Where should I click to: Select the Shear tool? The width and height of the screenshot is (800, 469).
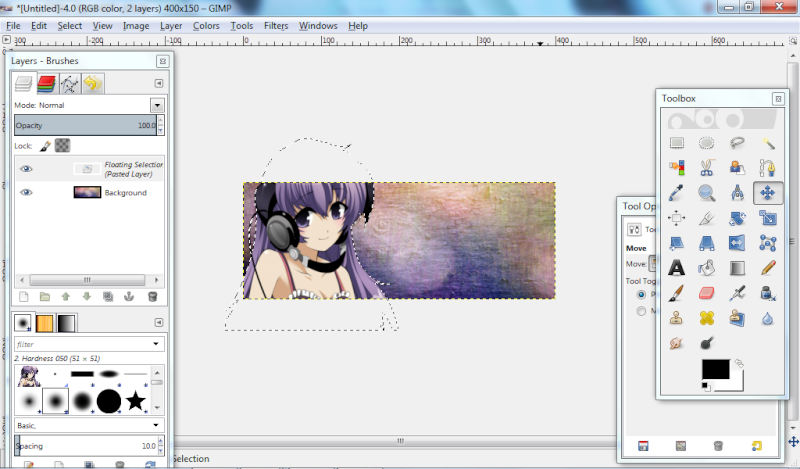point(677,243)
